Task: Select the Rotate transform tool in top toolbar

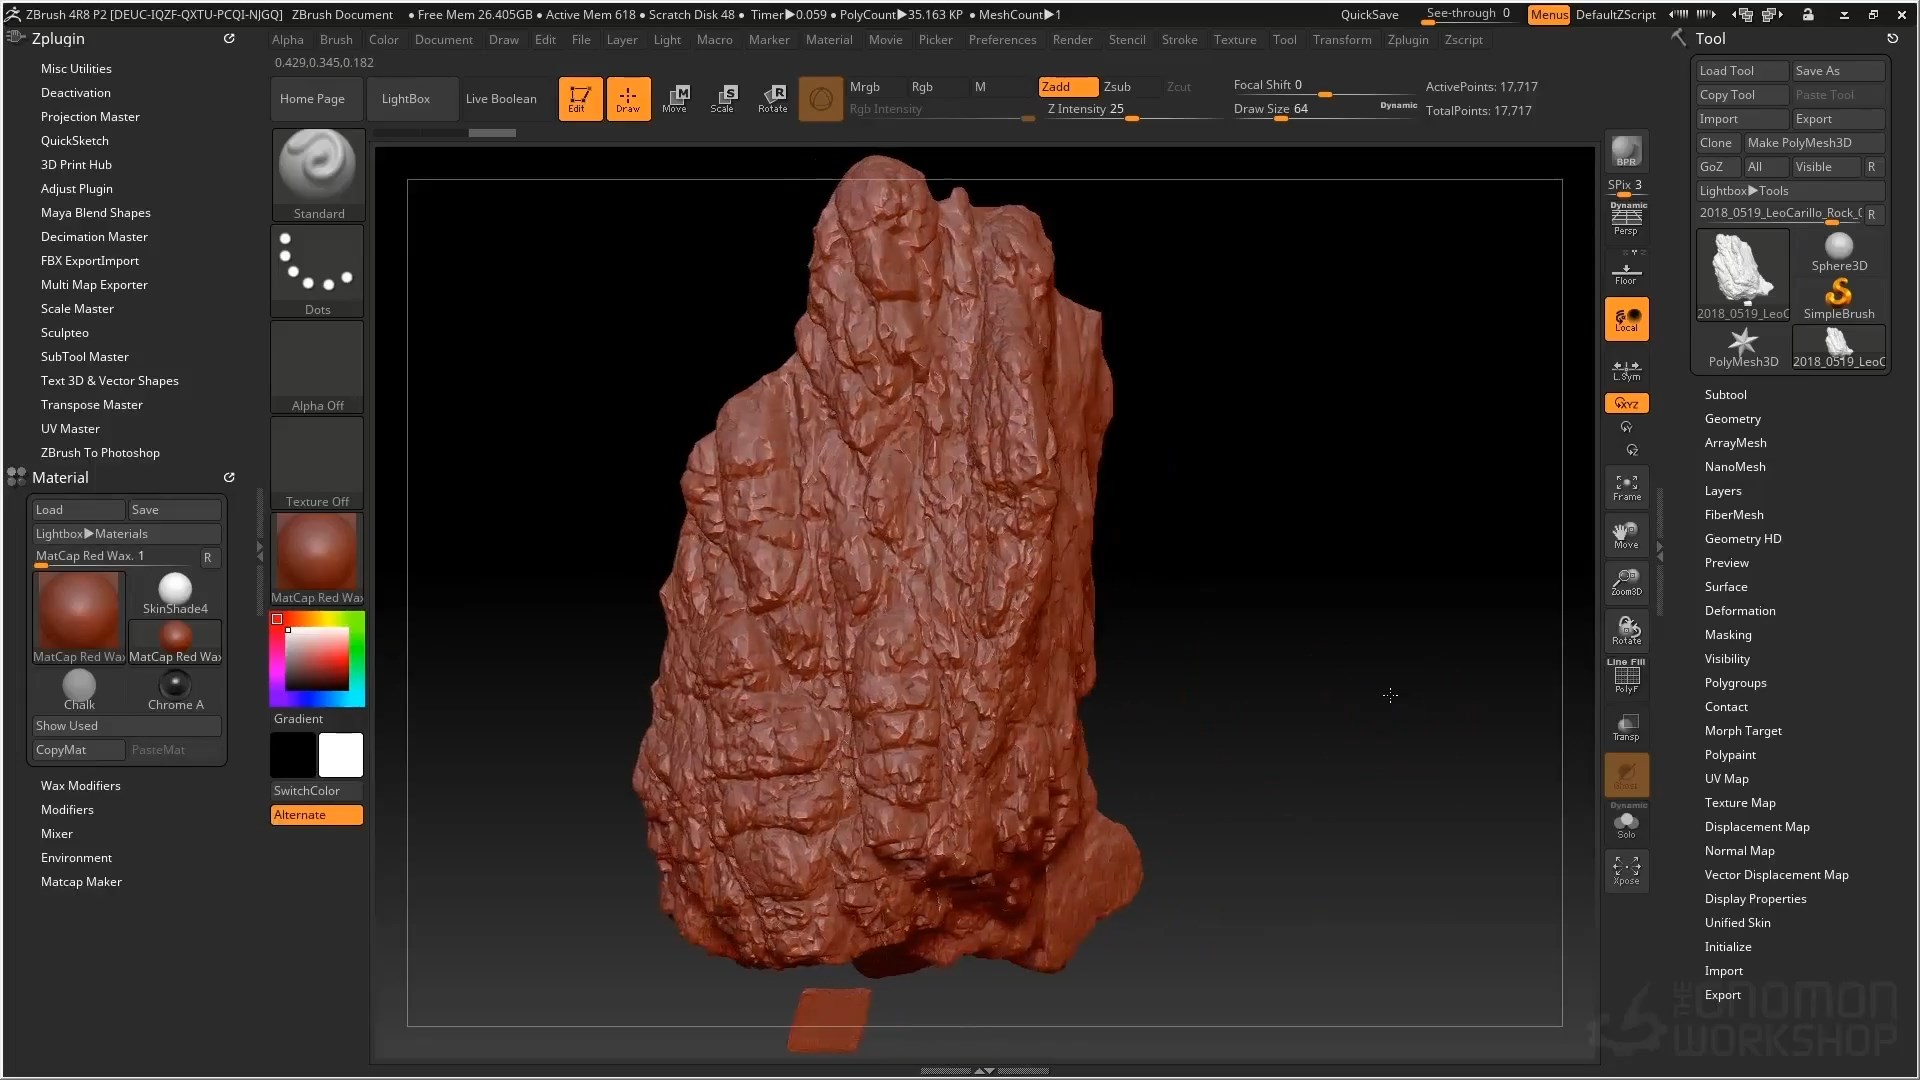Action: click(x=773, y=98)
